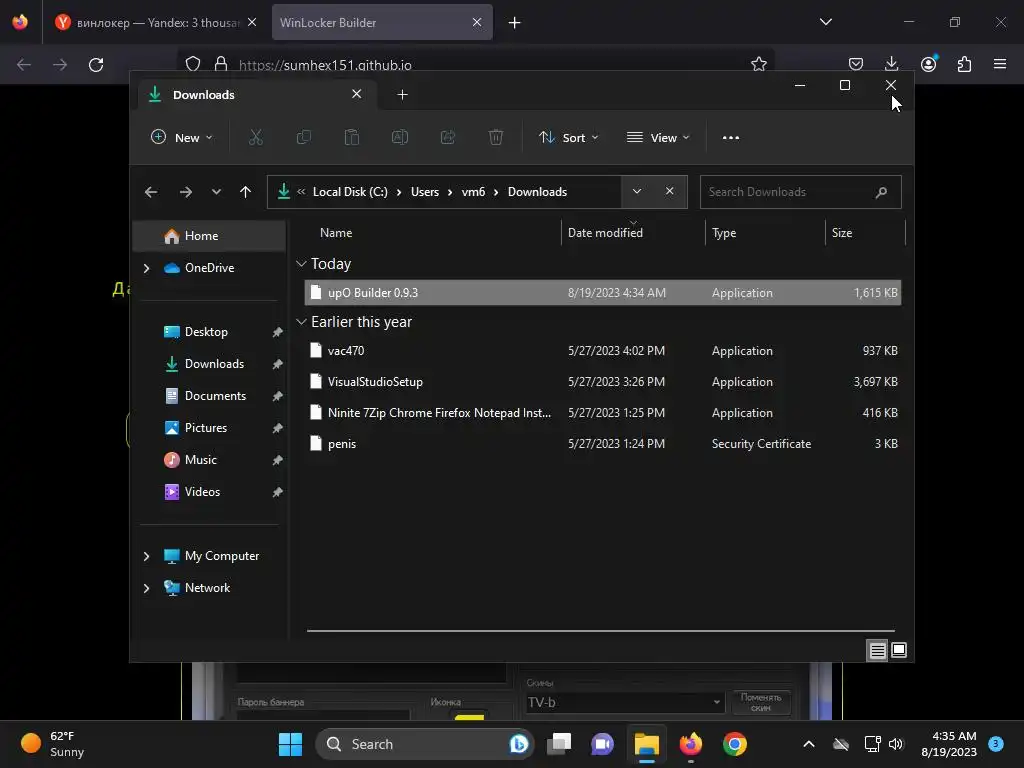Image resolution: width=1024 pixels, height=768 pixels.
Task: Expand the address bar history dropdown
Action: (x=637, y=191)
